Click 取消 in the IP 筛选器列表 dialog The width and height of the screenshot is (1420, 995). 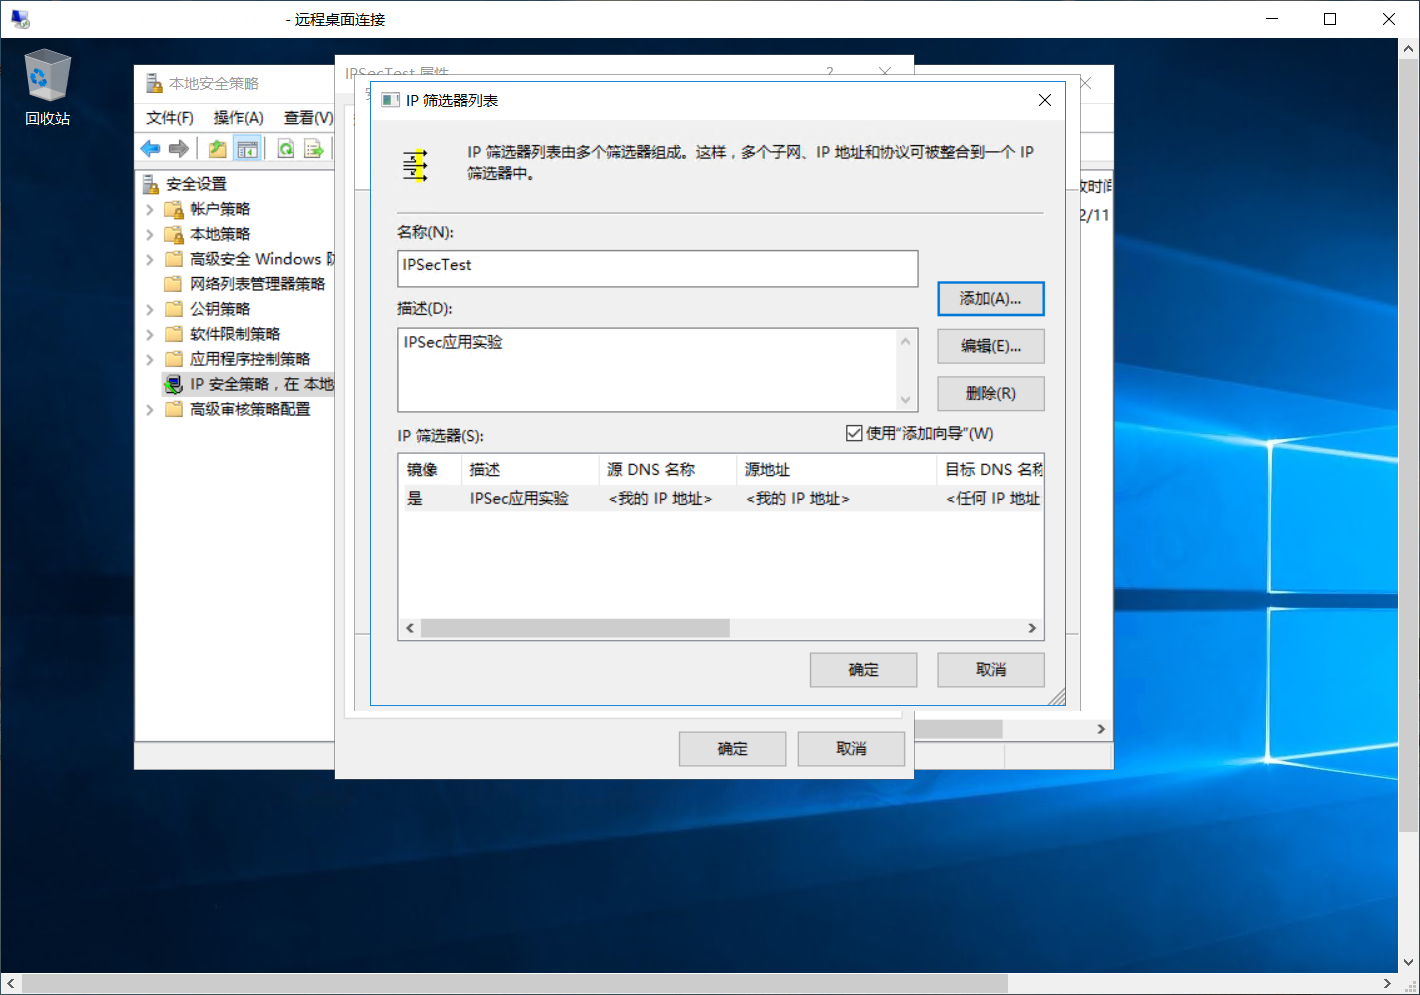991,670
